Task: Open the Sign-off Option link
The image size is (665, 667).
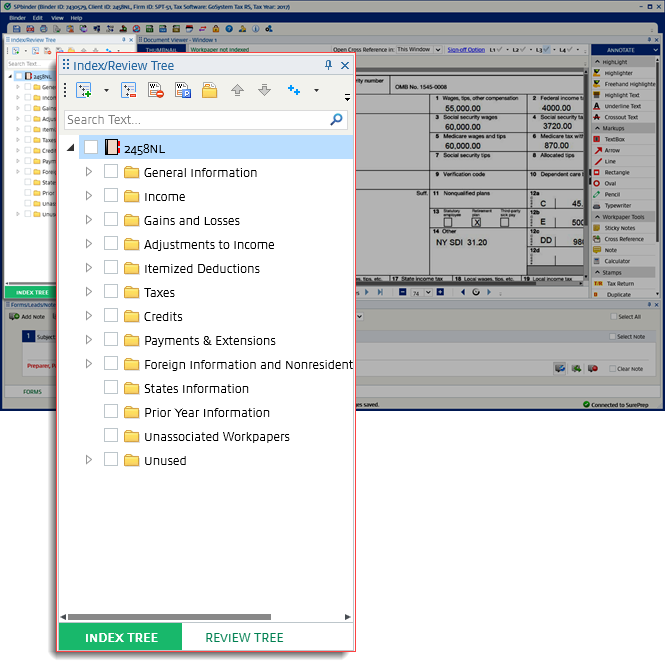Action: coord(466,49)
